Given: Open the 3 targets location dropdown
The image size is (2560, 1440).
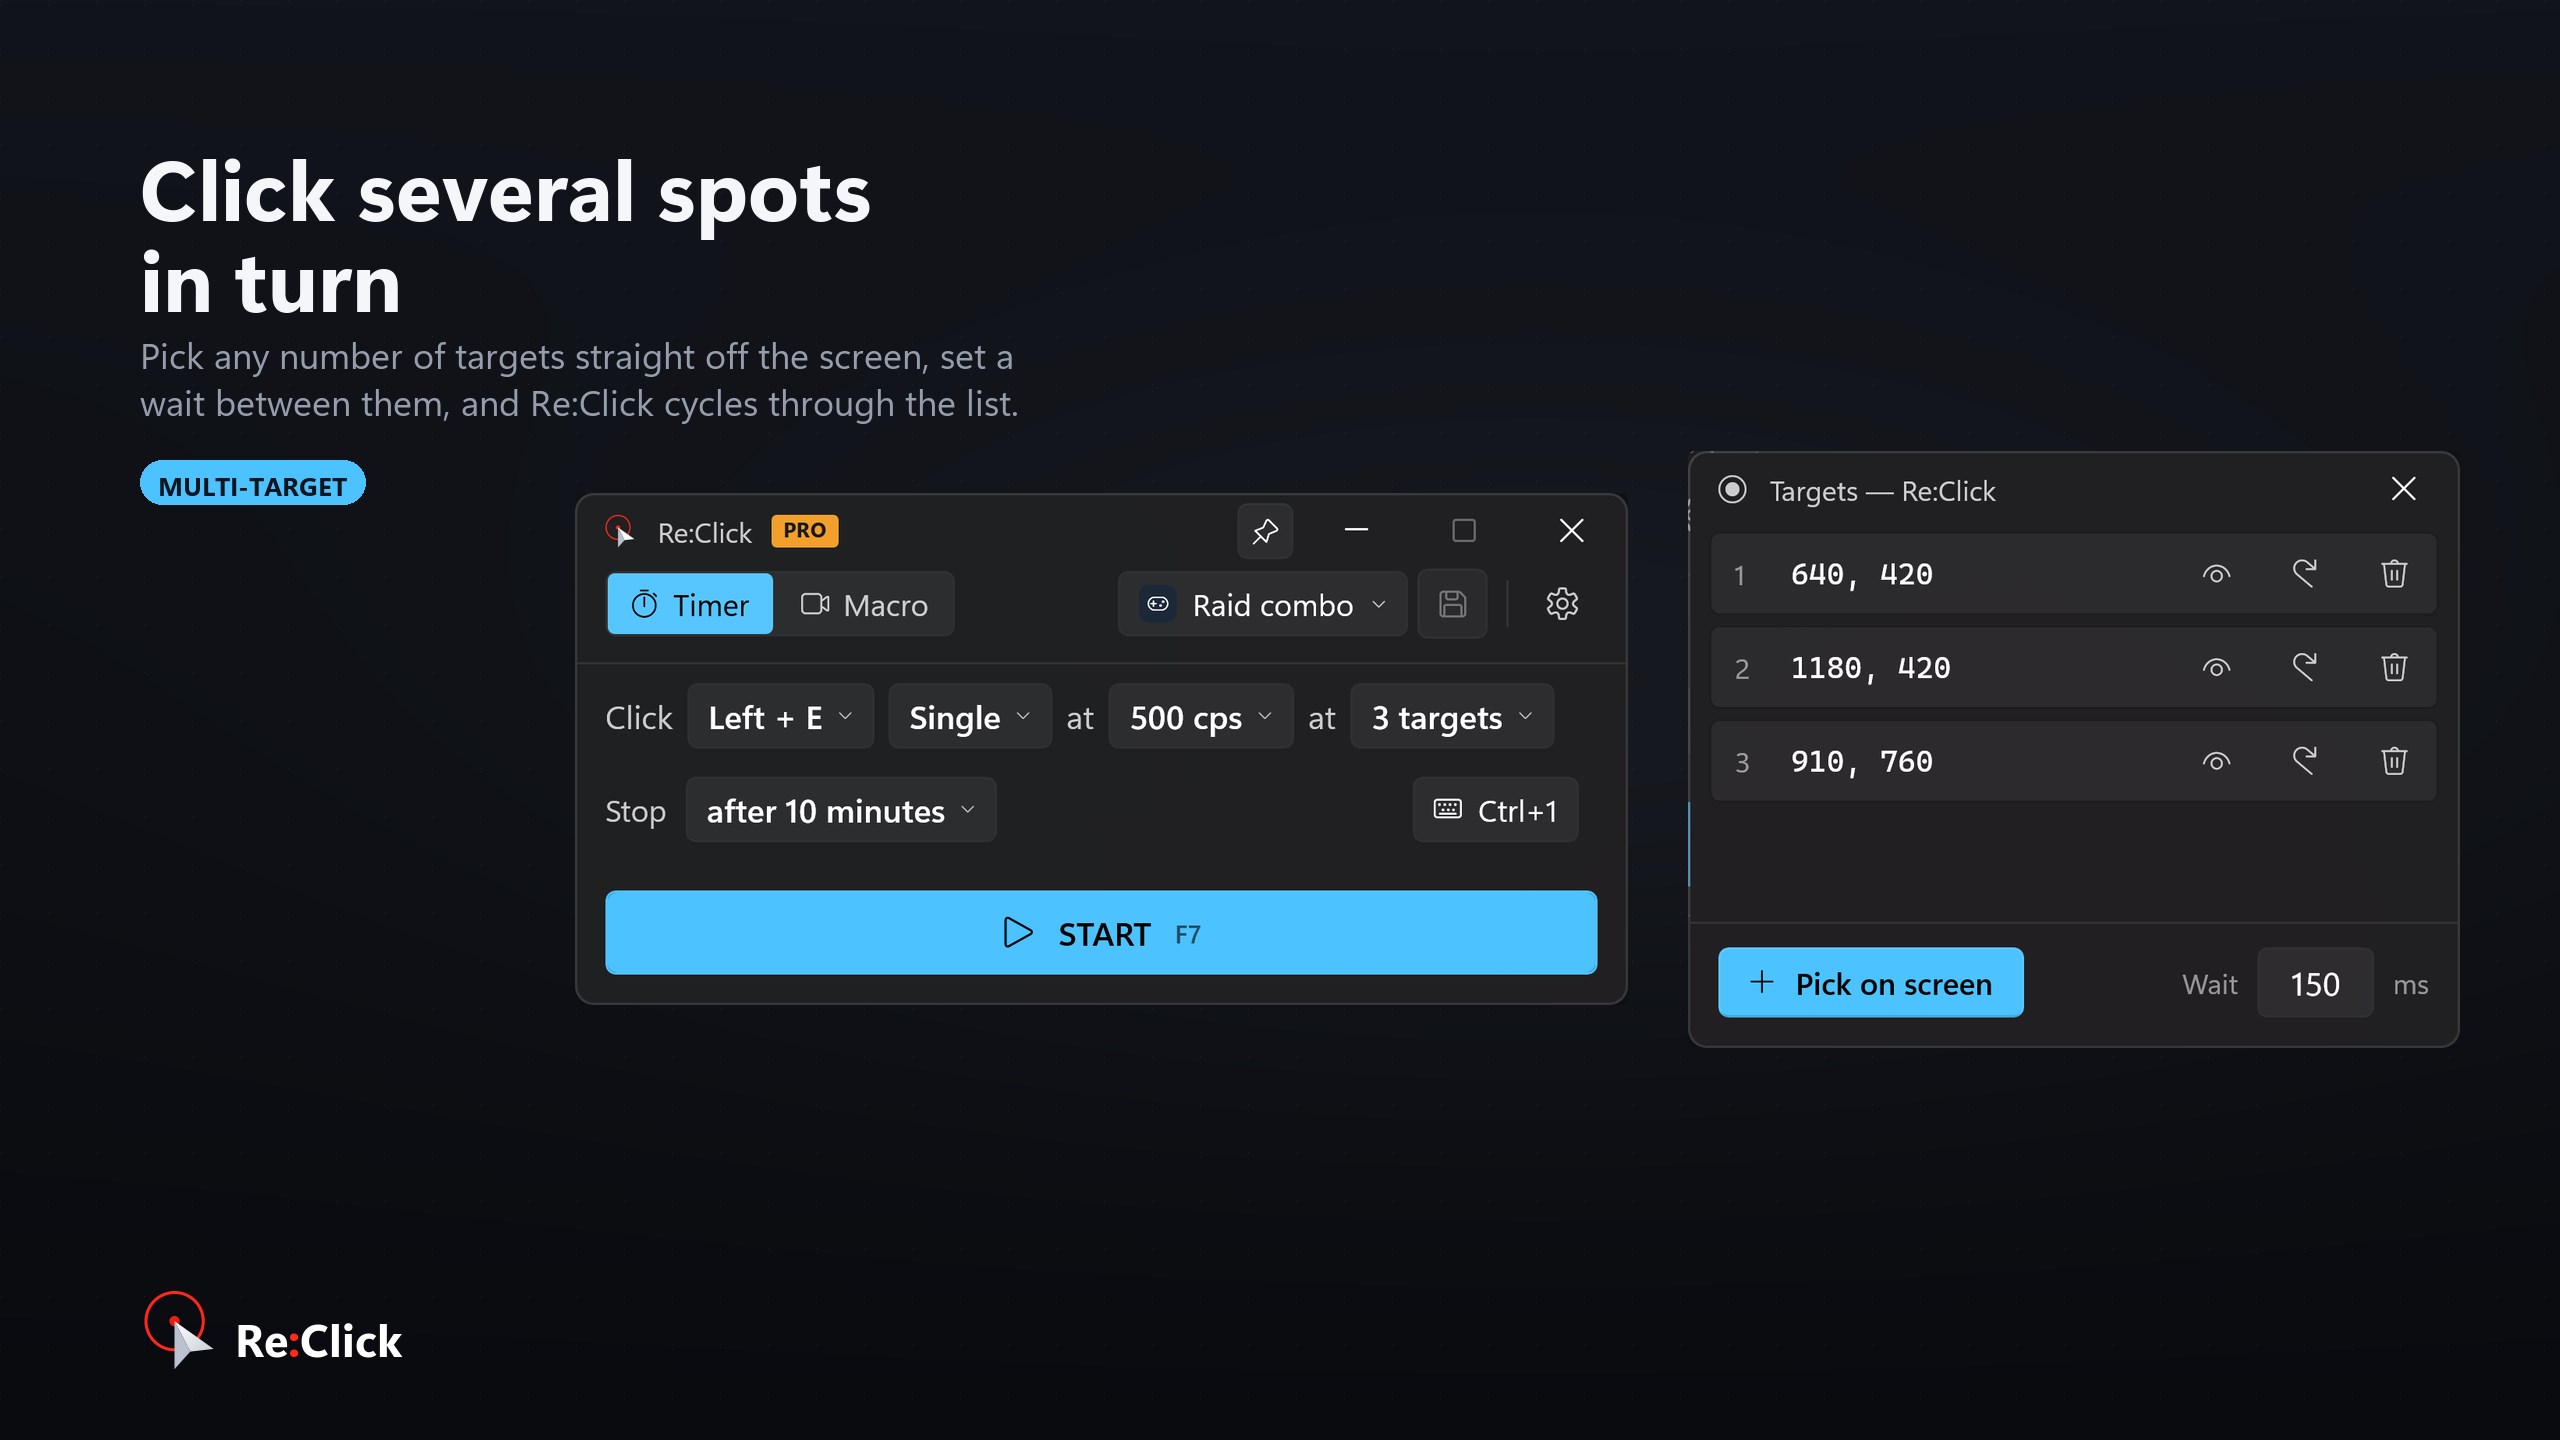Looking at the screenshot, I should (1452, 717).
